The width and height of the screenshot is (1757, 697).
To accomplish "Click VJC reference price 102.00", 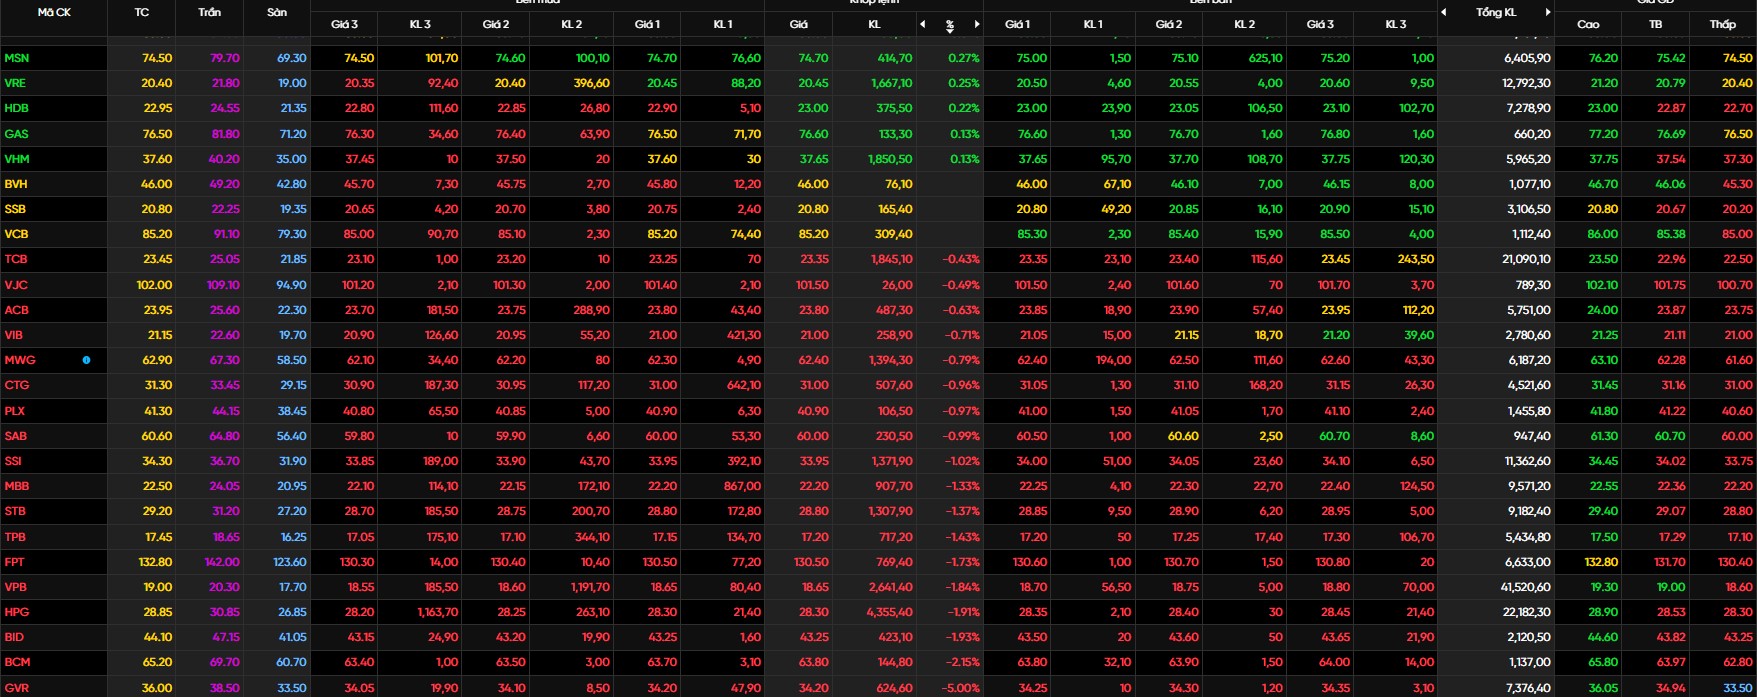I will [154, 285].
